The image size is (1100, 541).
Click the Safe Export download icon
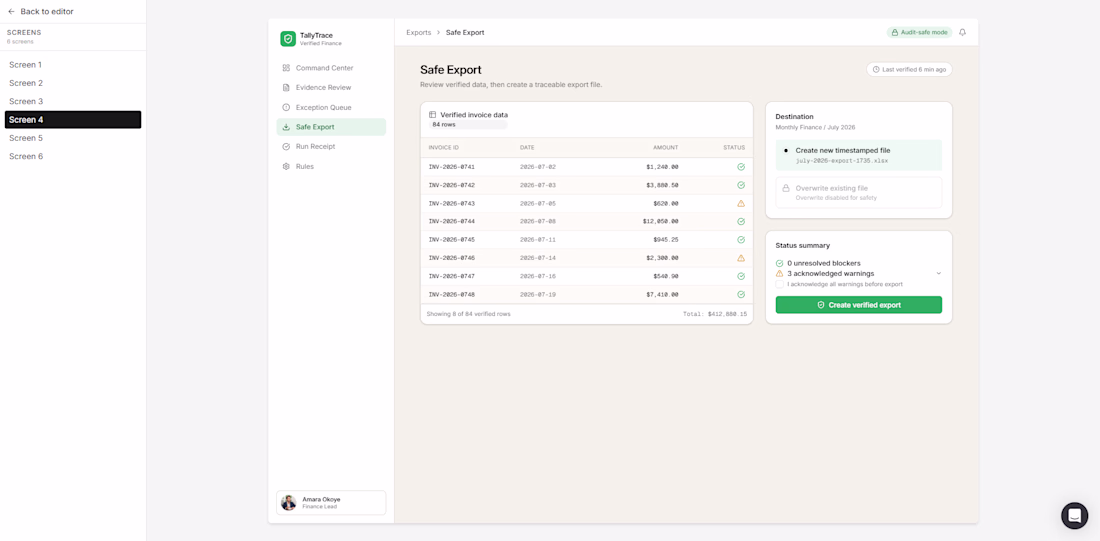tap(286, 127)
